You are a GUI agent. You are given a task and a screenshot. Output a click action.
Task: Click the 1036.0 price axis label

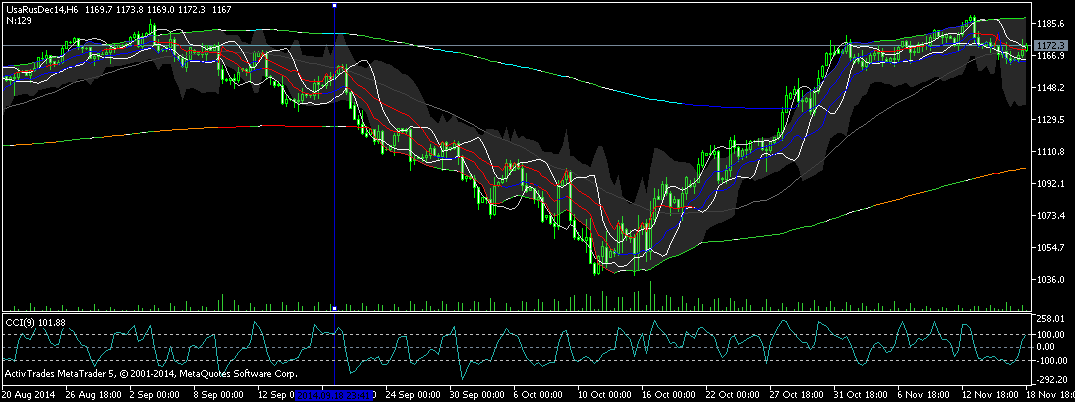(1049, 280)
